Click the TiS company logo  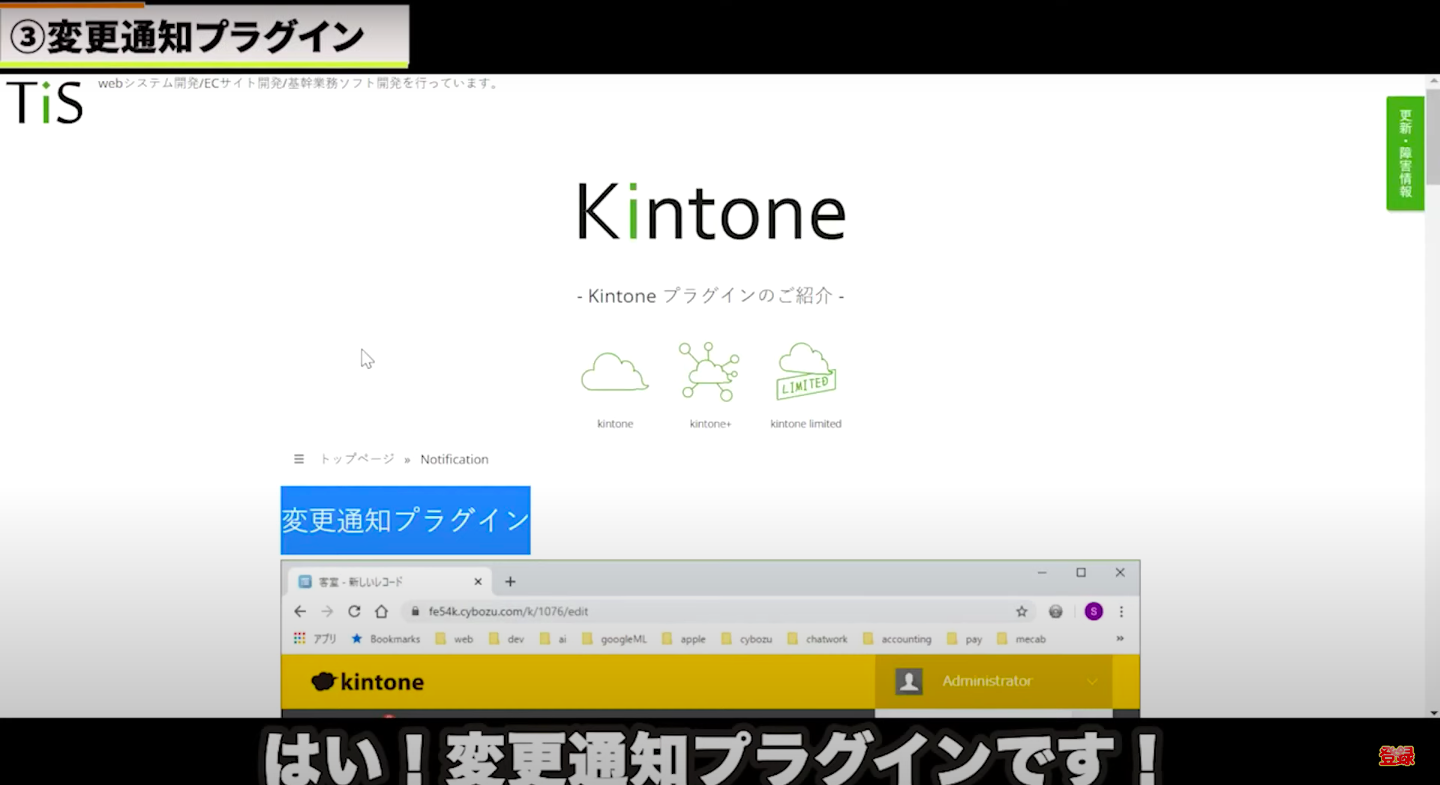44,103
